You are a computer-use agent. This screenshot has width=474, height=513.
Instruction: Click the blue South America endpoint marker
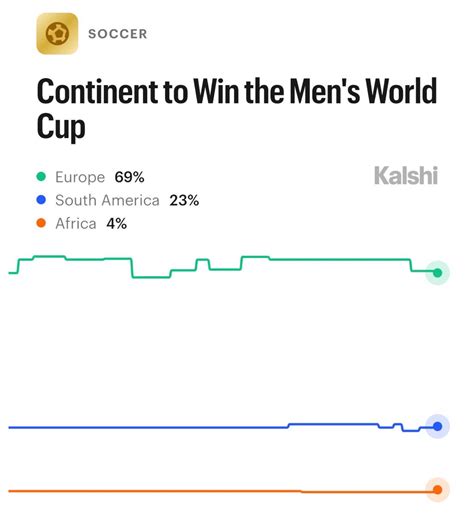click(438, 426)
